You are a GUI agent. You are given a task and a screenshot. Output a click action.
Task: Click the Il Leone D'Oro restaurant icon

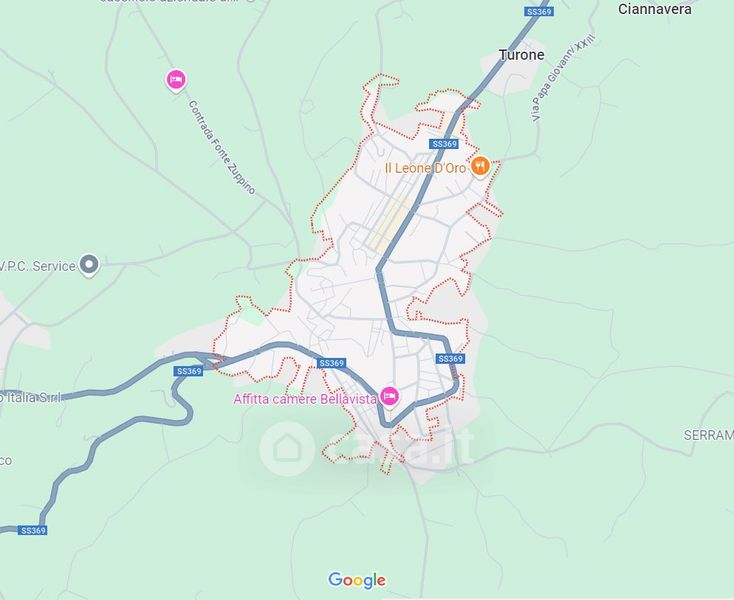[x=480, y=166]
